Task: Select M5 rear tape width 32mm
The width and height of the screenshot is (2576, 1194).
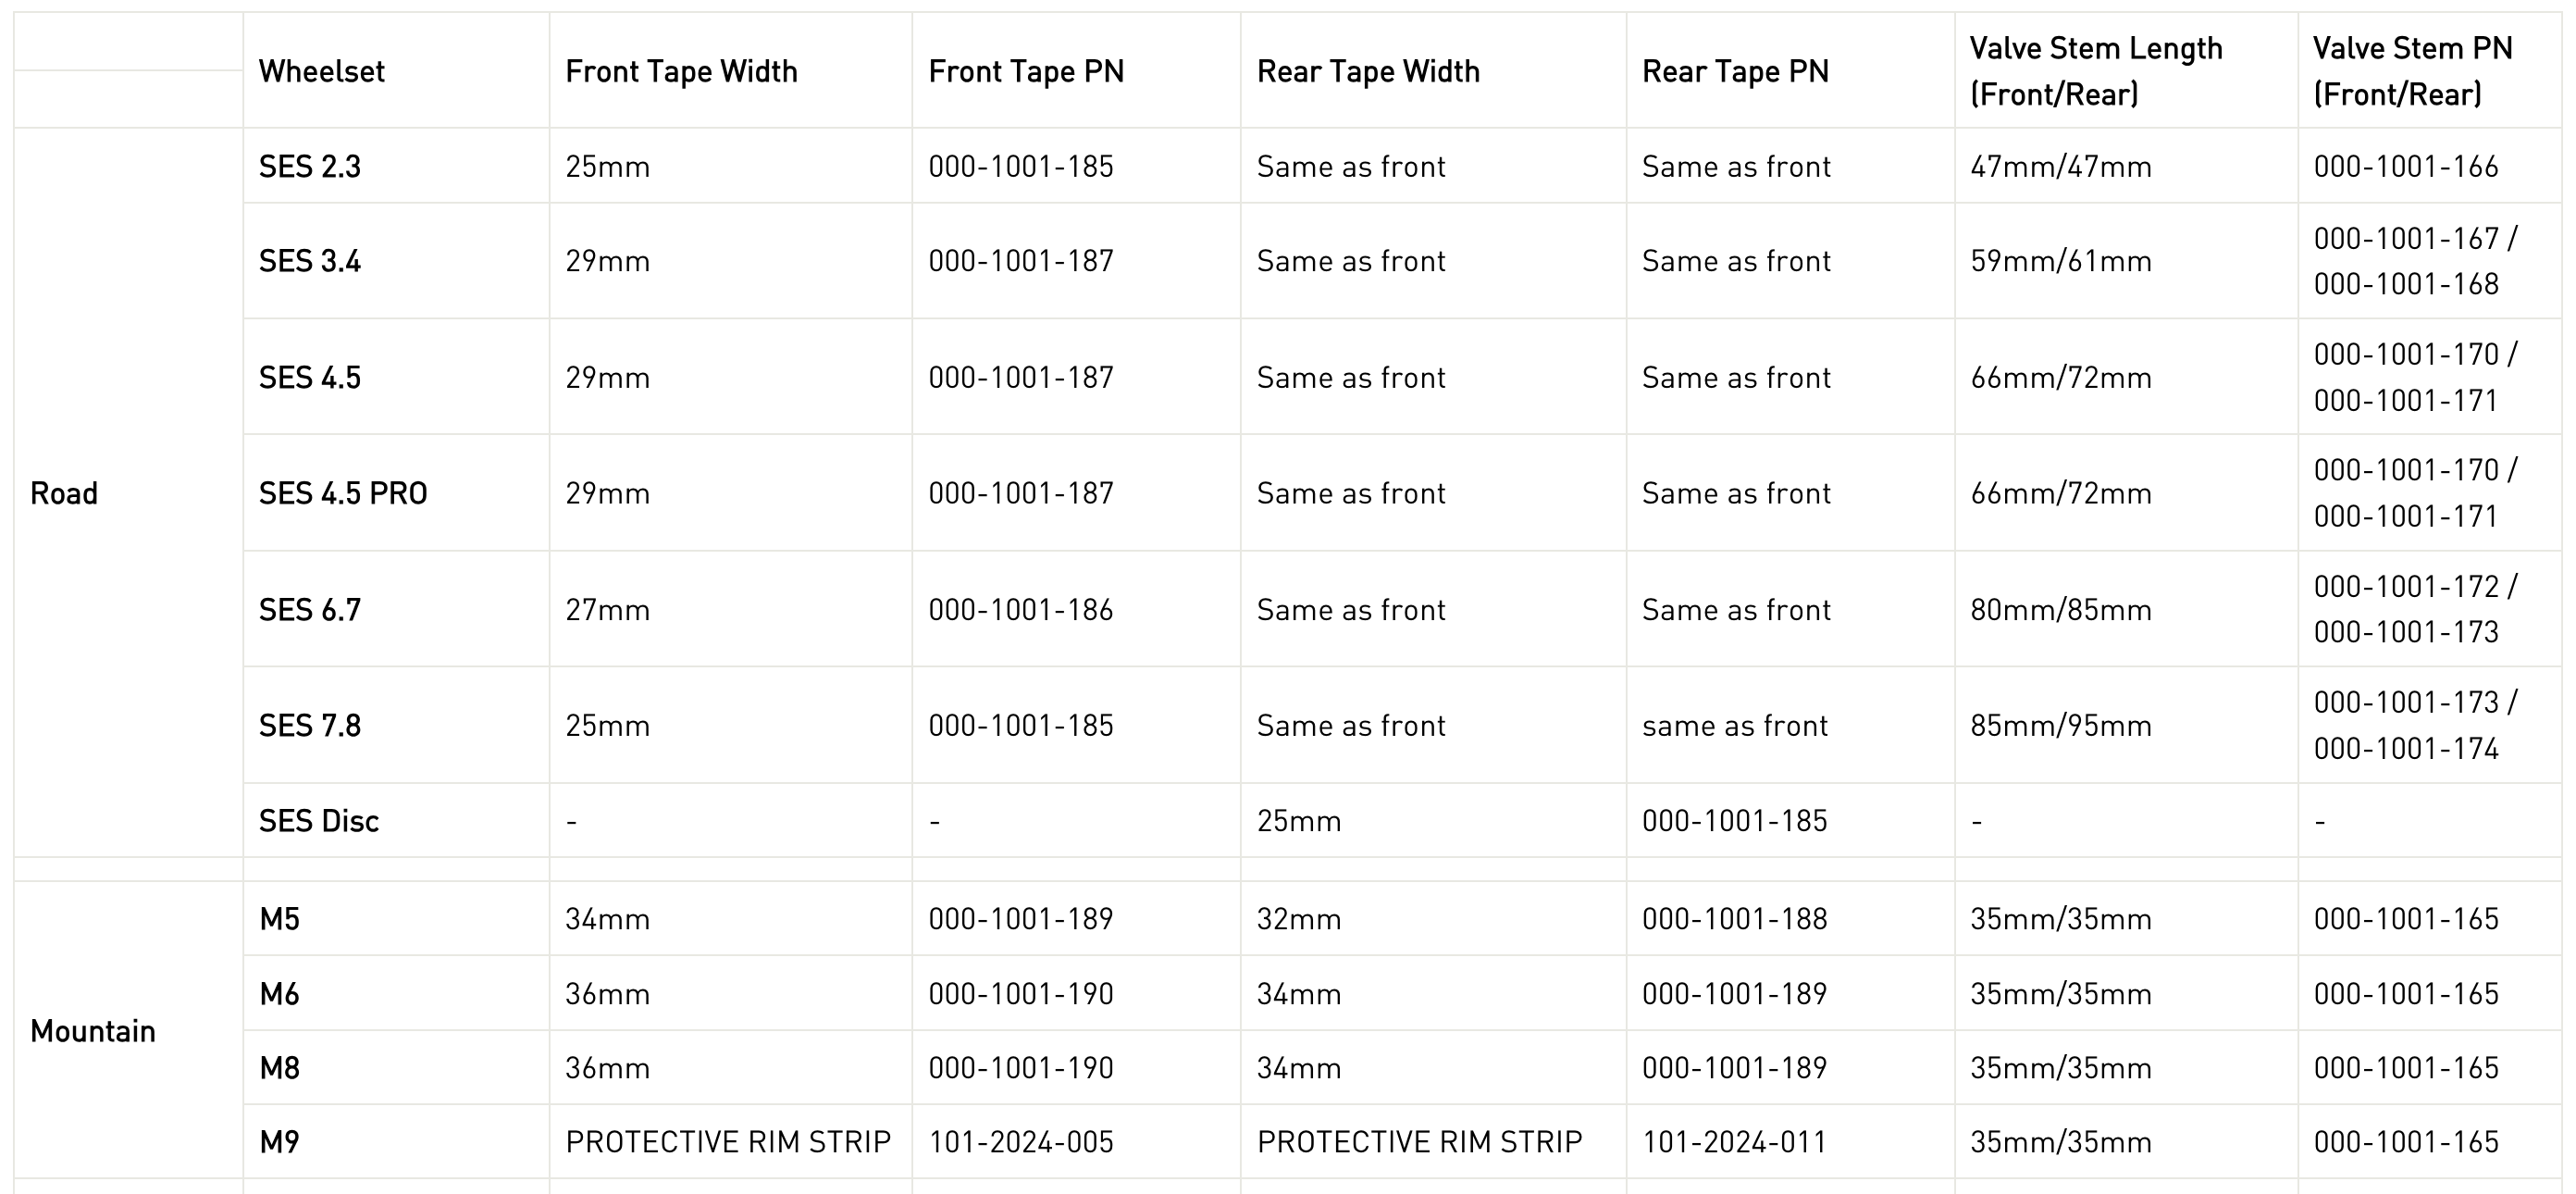Action: (1299, 918)
